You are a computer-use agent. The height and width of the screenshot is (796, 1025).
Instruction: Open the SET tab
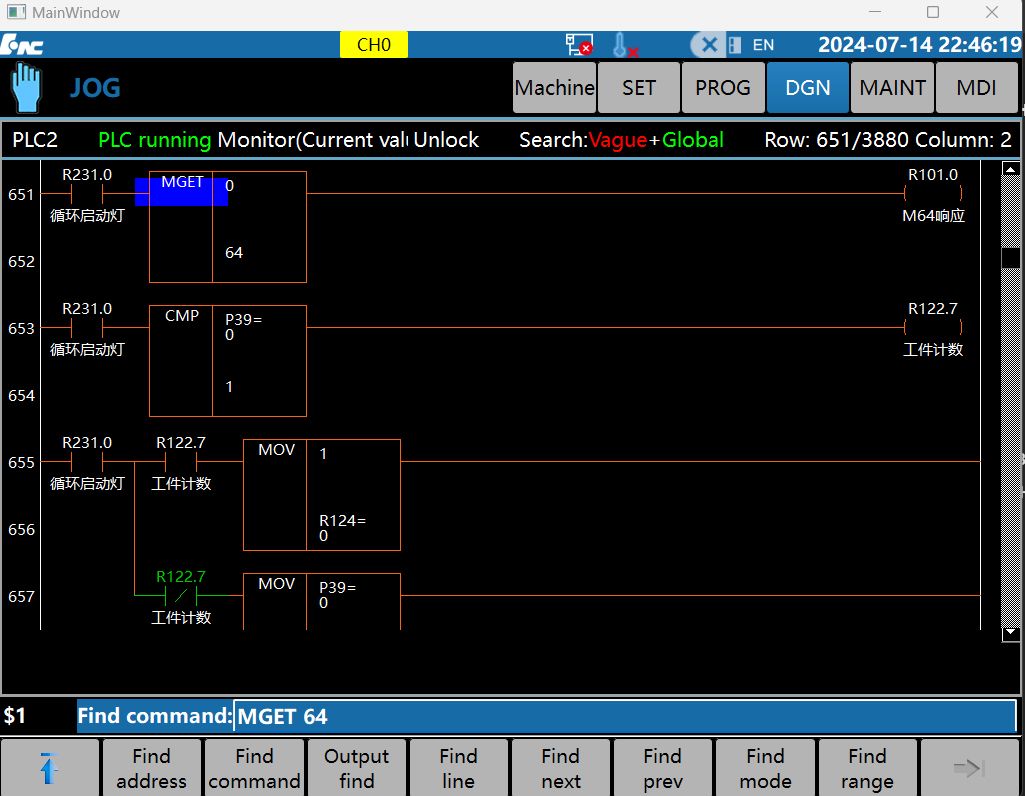639,88
